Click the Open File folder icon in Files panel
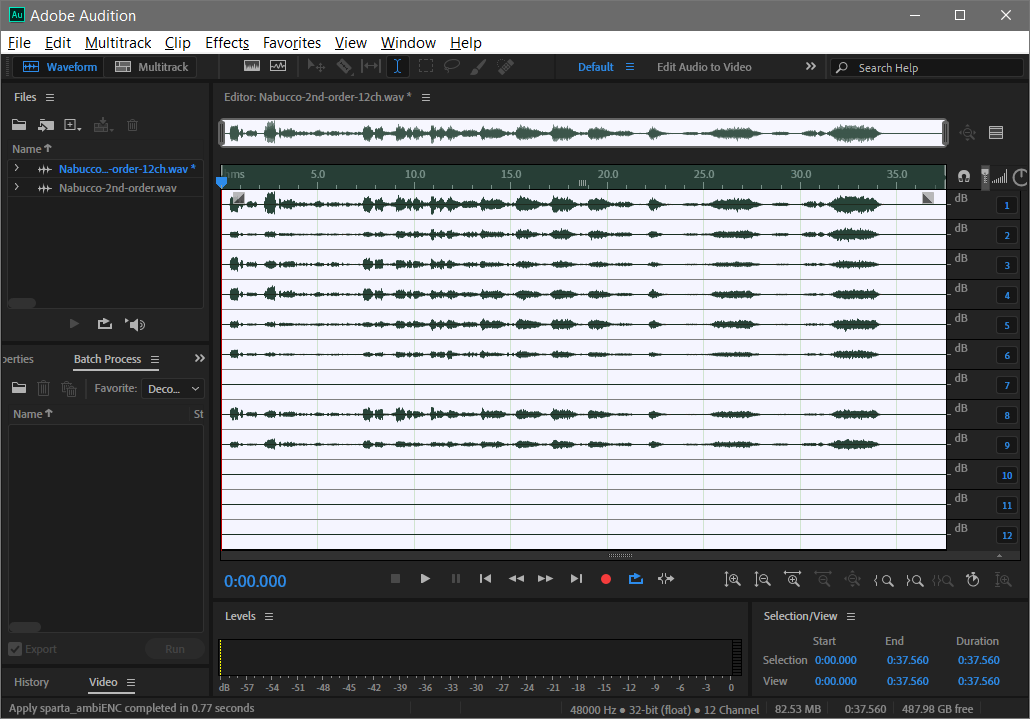The image size is (1030, 719). [x=19, y=125]
